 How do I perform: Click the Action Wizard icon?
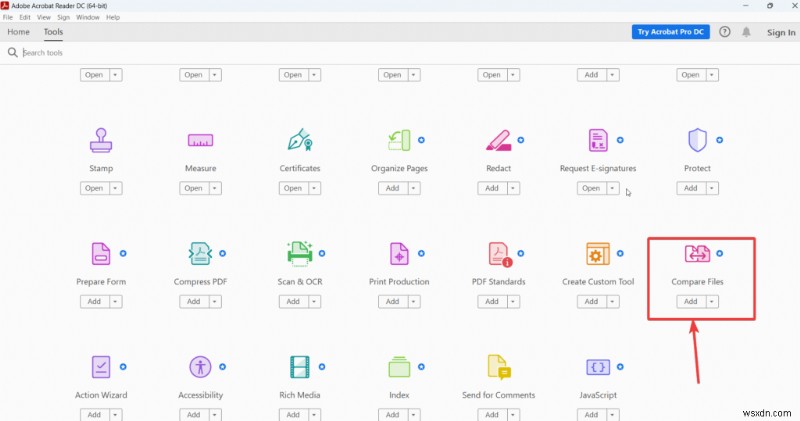click(101, 367)
